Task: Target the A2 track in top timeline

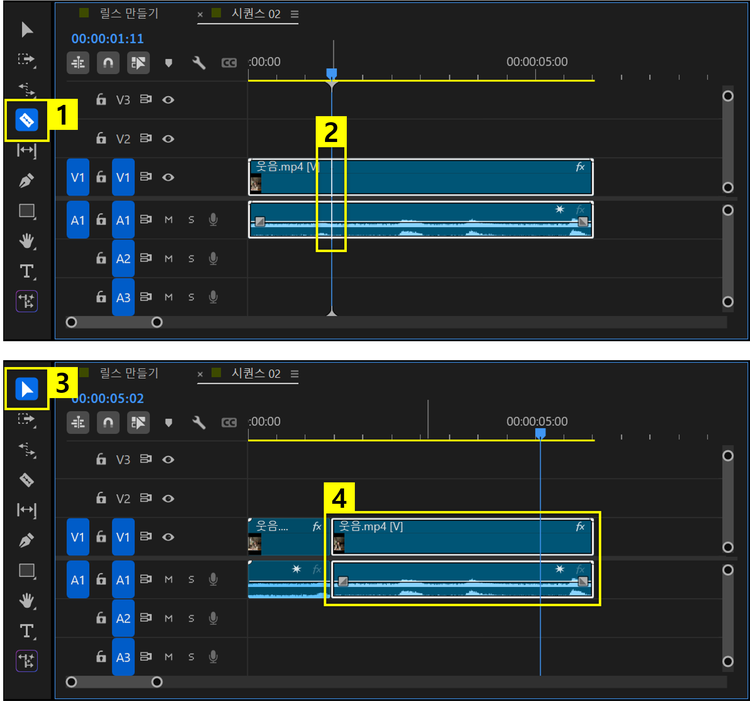Action: (123, 259)
